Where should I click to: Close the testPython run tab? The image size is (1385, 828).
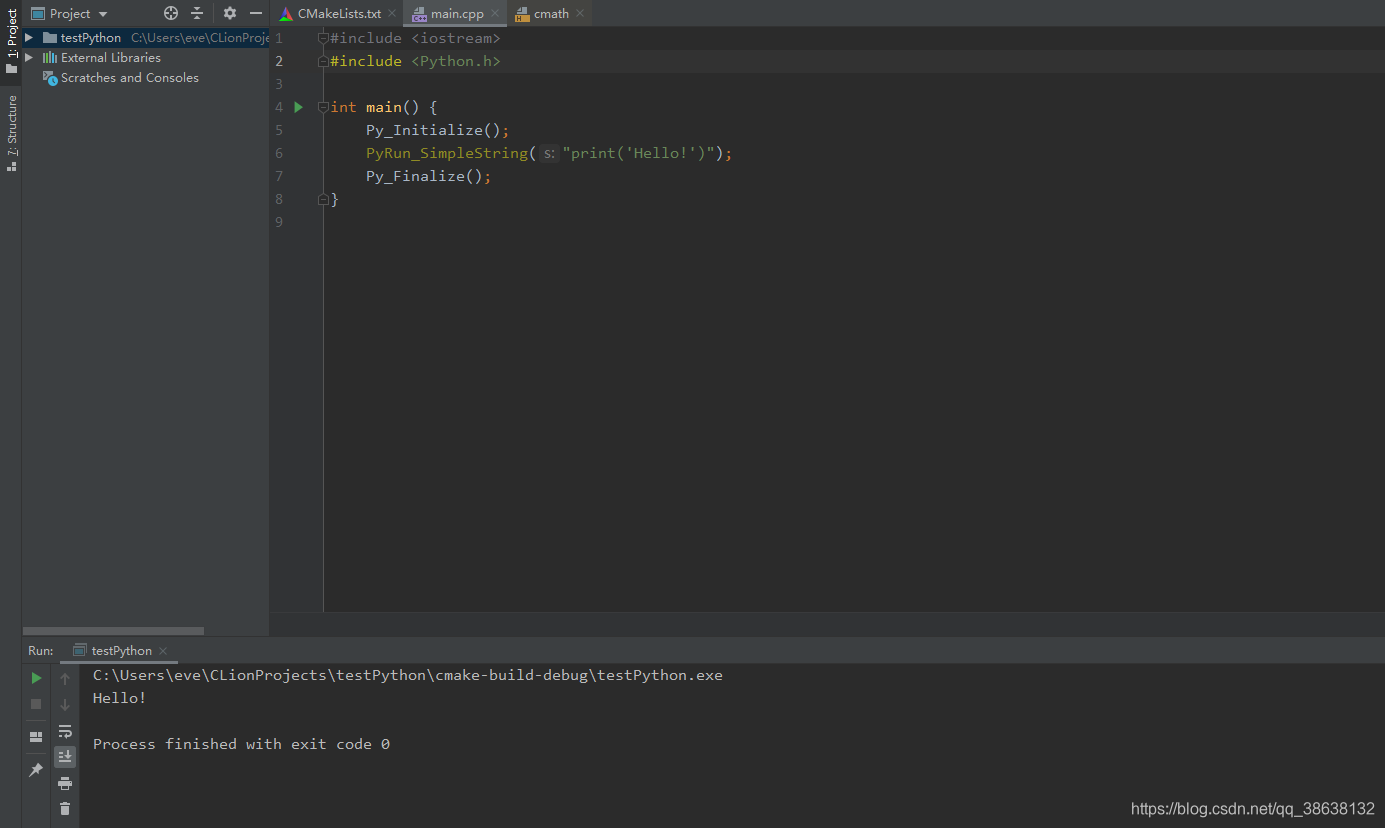point(163,651)
